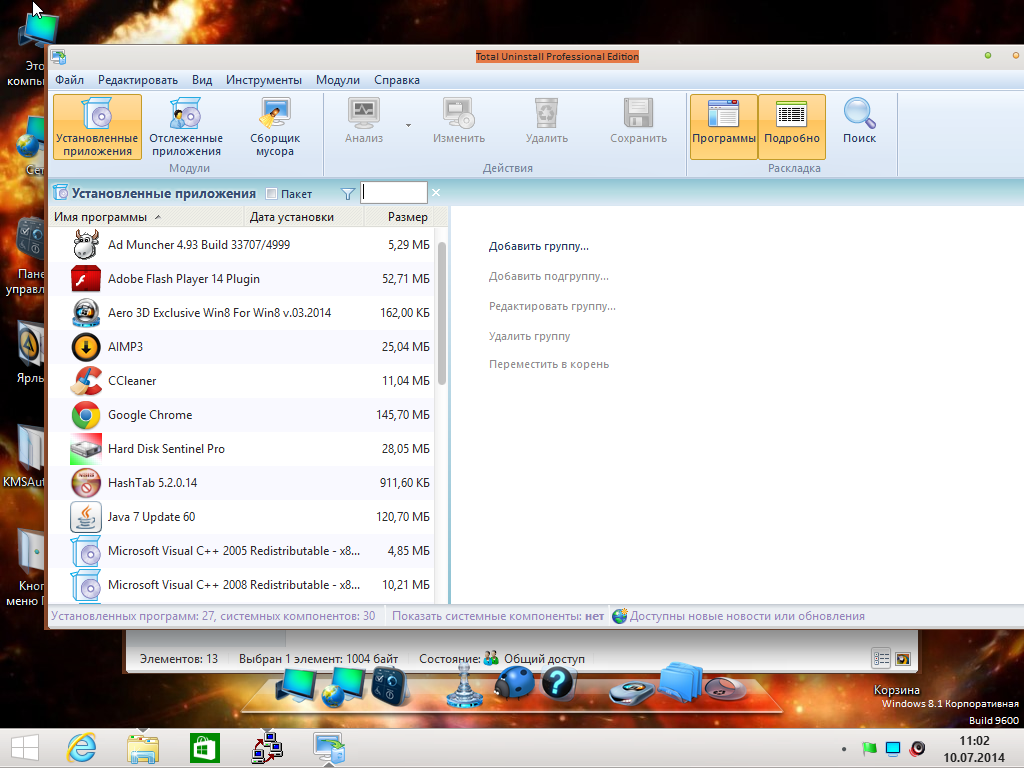Open Отслеженные приложения module
The width and height of the screenshot is (1024, 768).
coord(186,127)
